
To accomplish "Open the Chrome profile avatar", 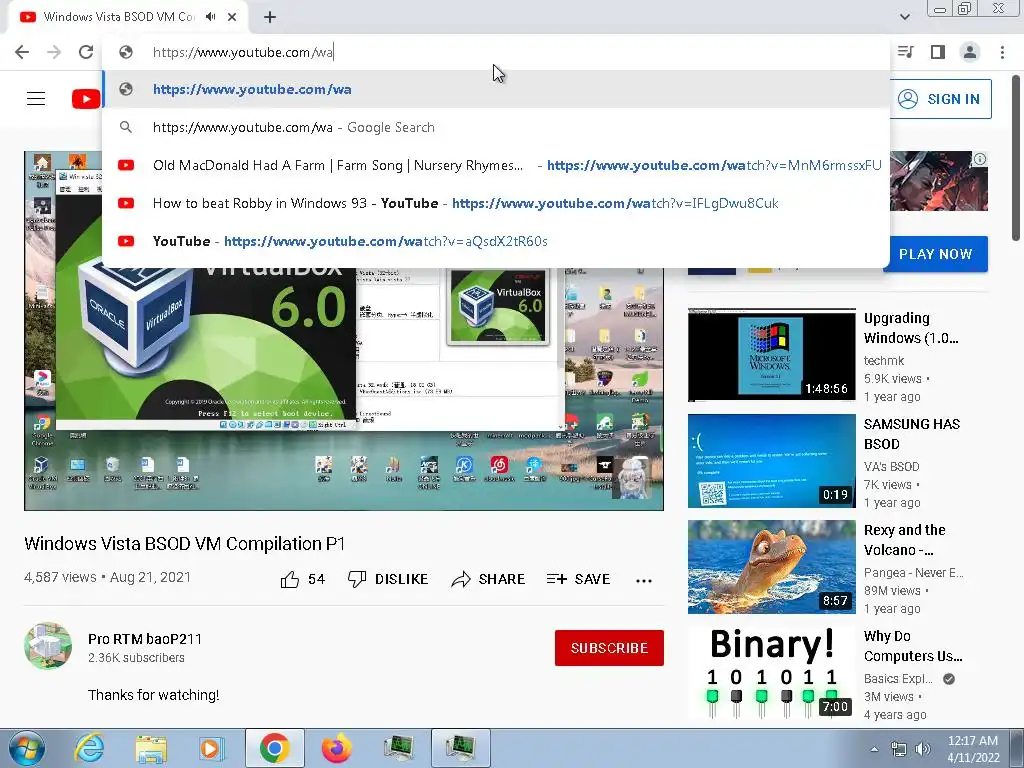I will 970,52.
